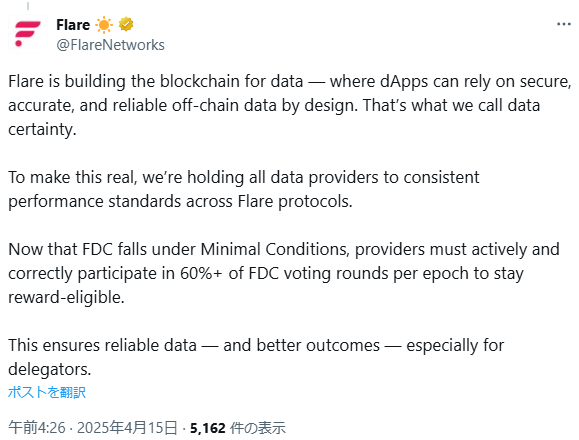The height and width of the screenshot is (440, 579).
Task: Translate the post via ポストを翻訳
Action: [x=47, y=392]
